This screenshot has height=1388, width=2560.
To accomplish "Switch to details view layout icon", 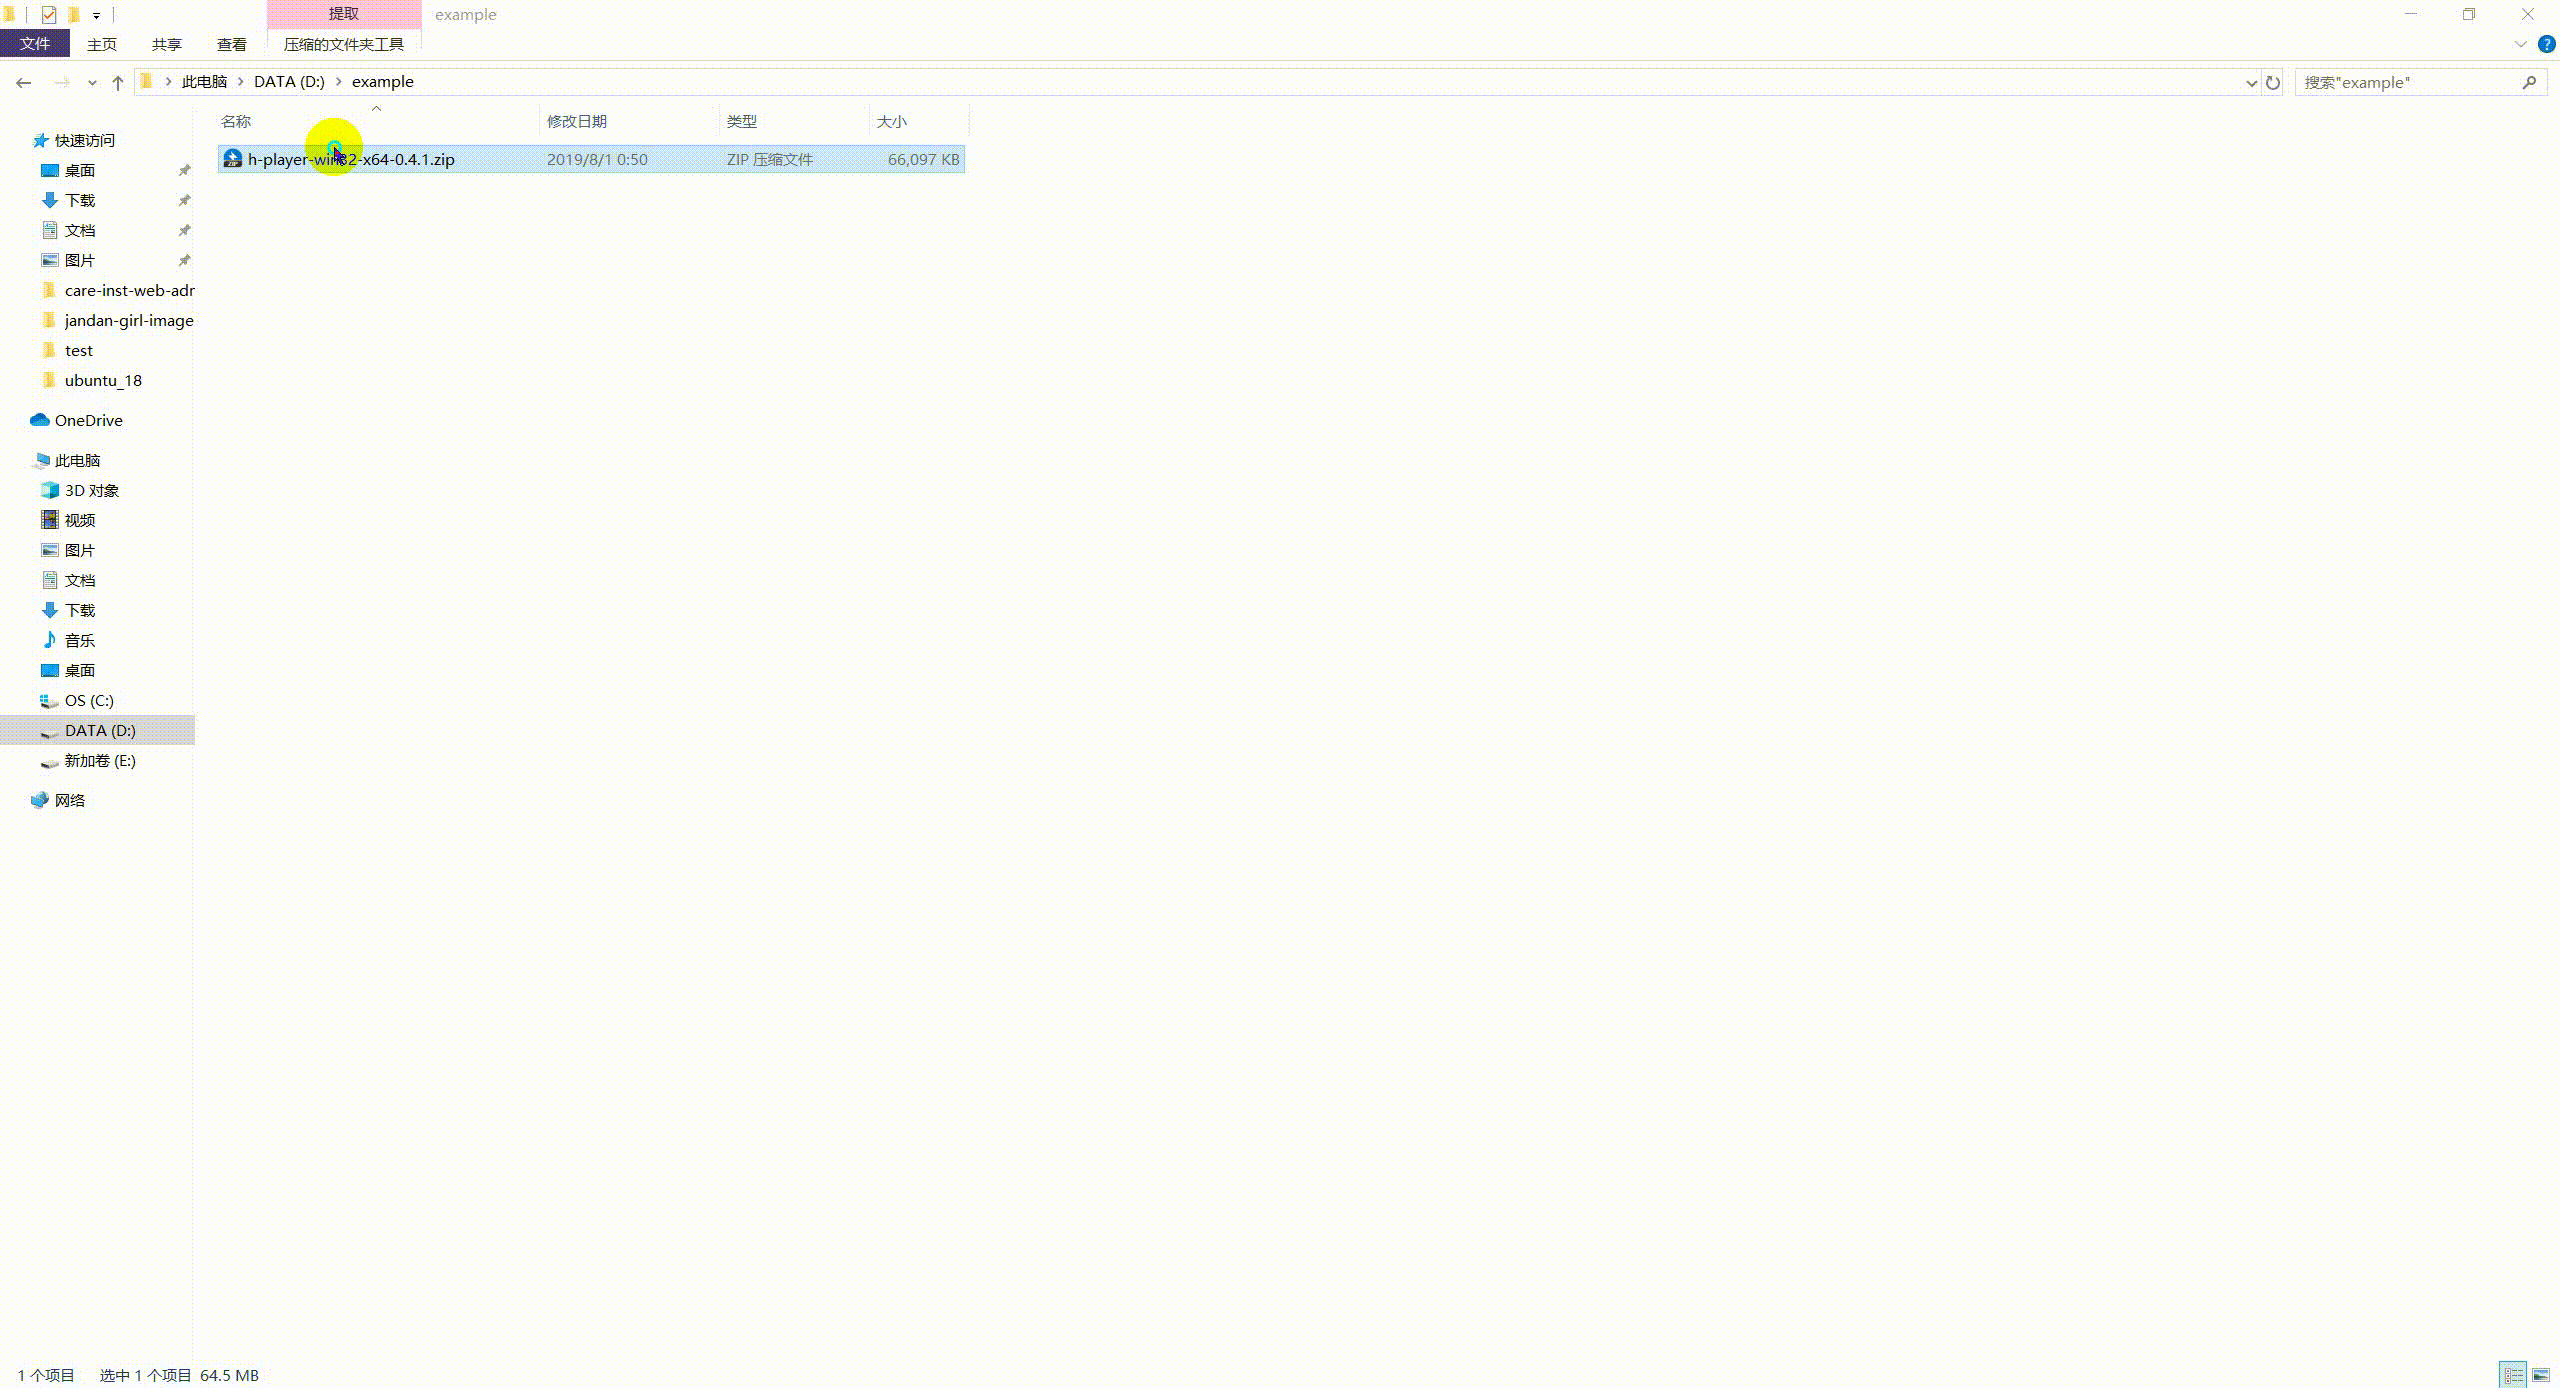I will click(x=2513, y=1375).
